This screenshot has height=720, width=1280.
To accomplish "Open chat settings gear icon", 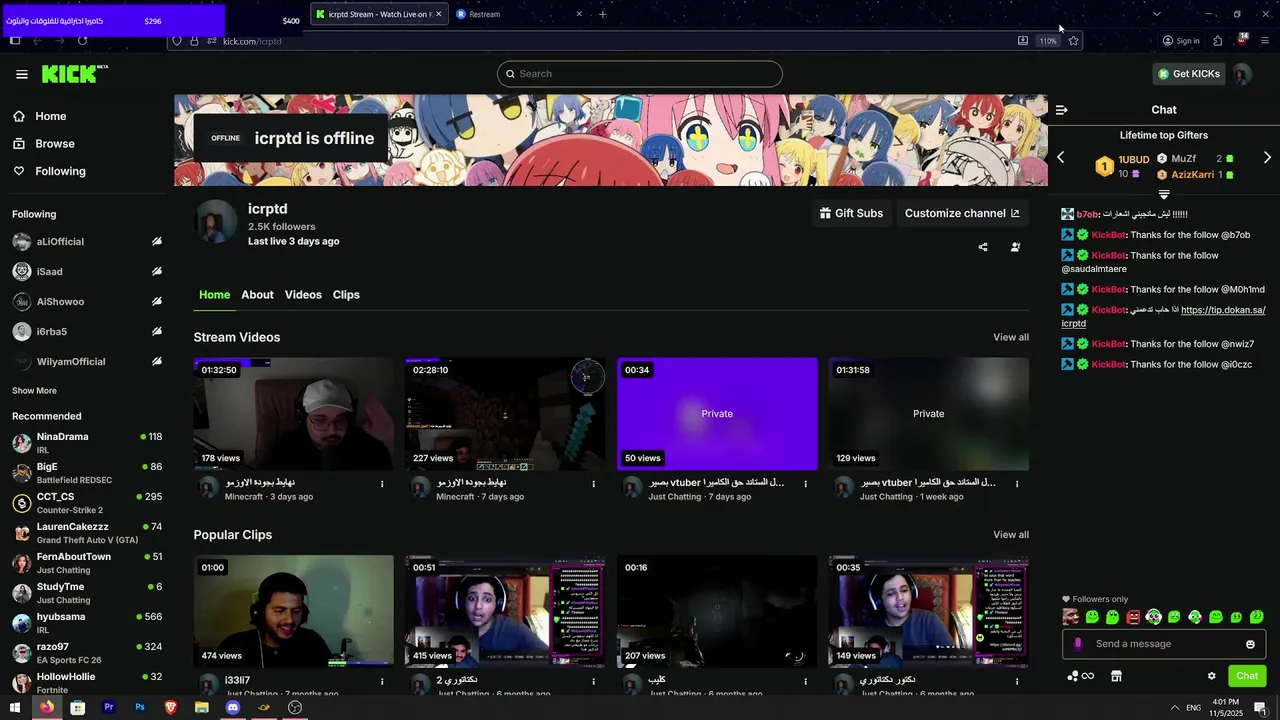I will click(1211, 676).
